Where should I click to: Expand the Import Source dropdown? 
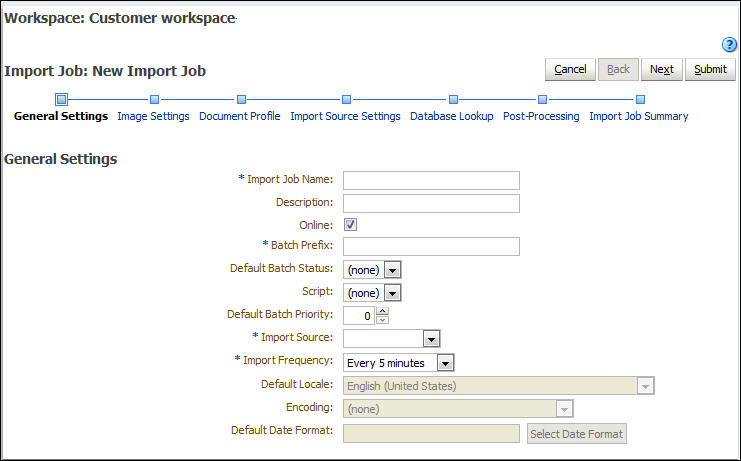(431, 339)
